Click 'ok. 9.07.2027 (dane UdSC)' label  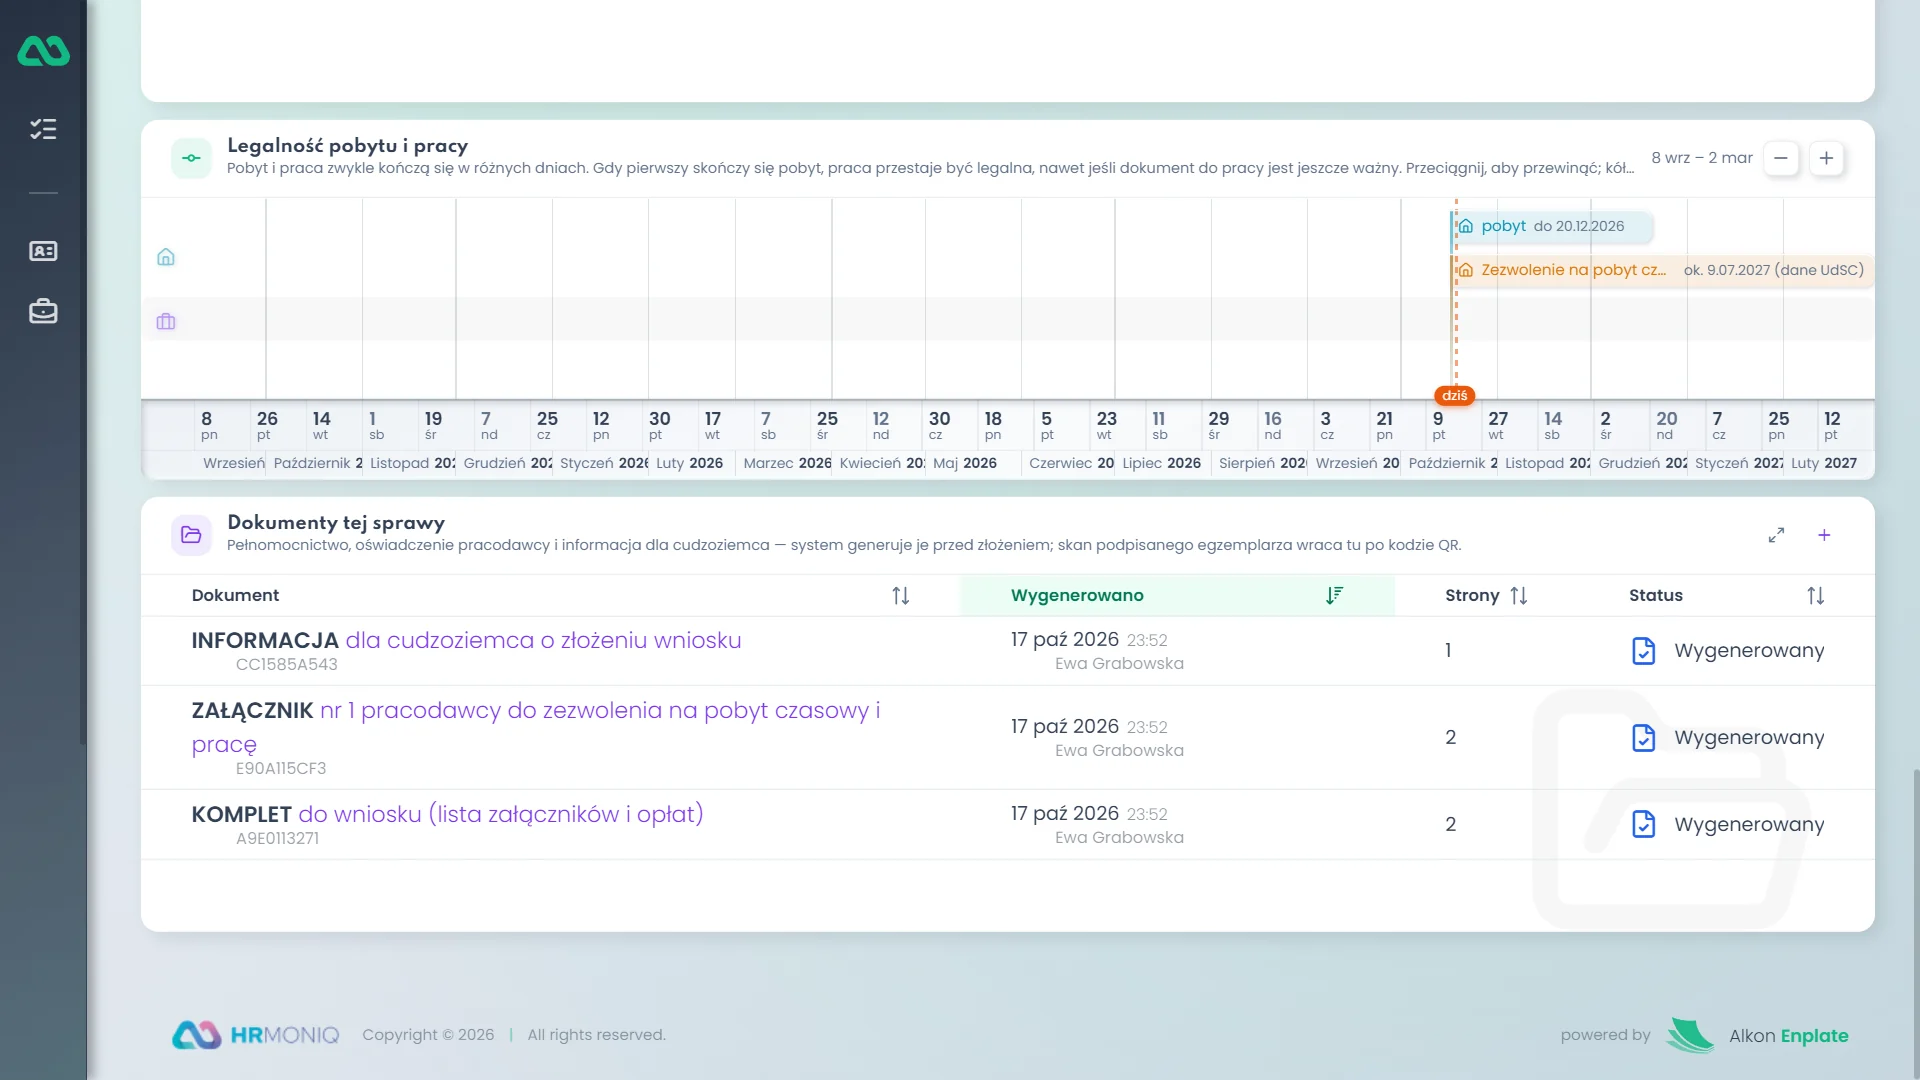1773,270
